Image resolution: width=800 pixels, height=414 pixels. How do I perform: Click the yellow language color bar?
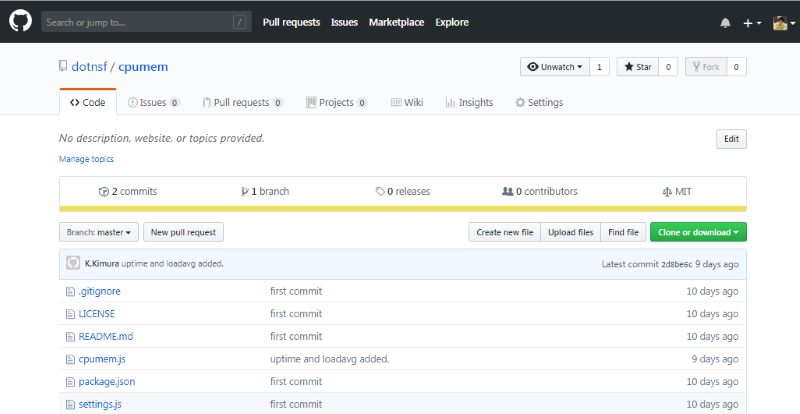coord(402,209)
